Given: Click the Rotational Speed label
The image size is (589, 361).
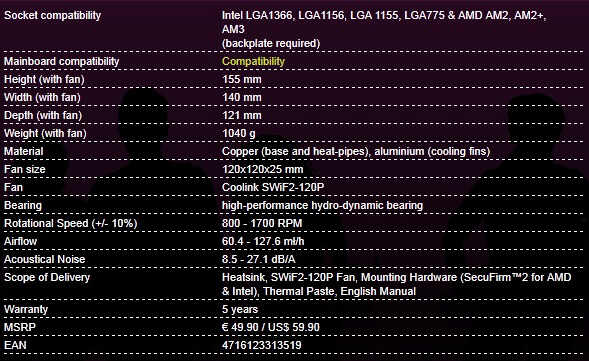Looking at the screenshot, I should 71,224.
